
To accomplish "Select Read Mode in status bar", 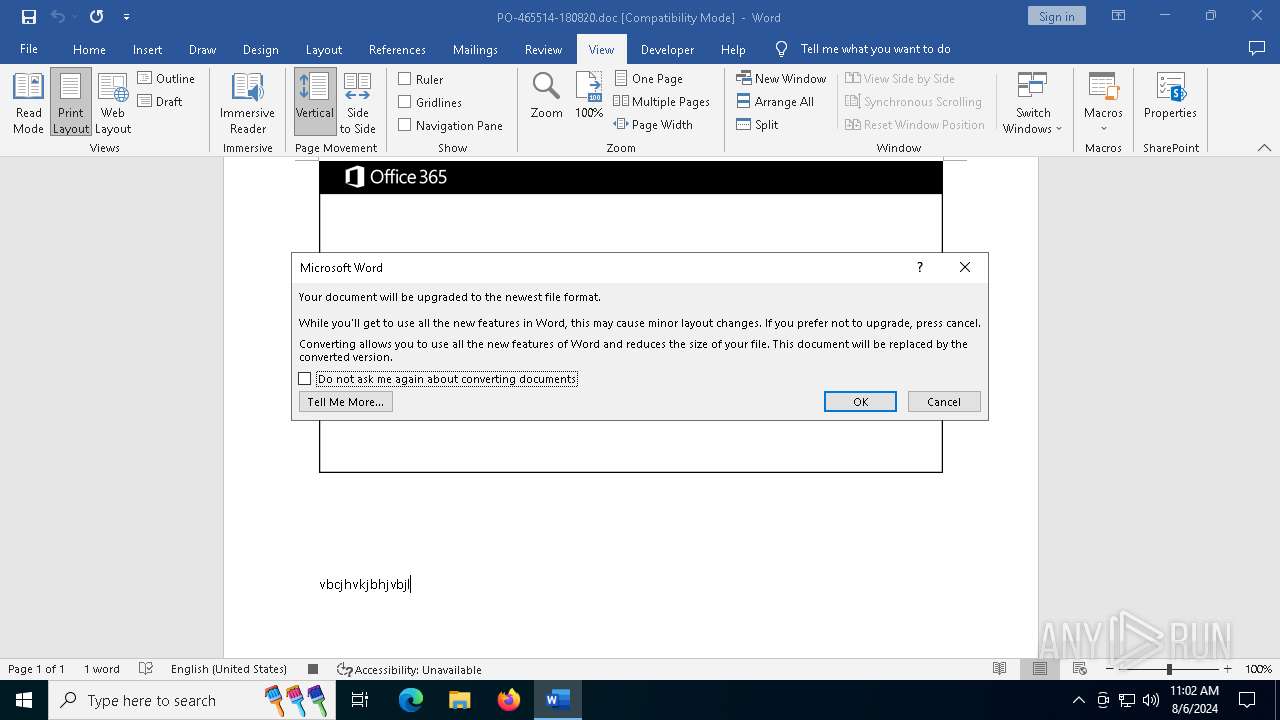I will coord(999,669).
